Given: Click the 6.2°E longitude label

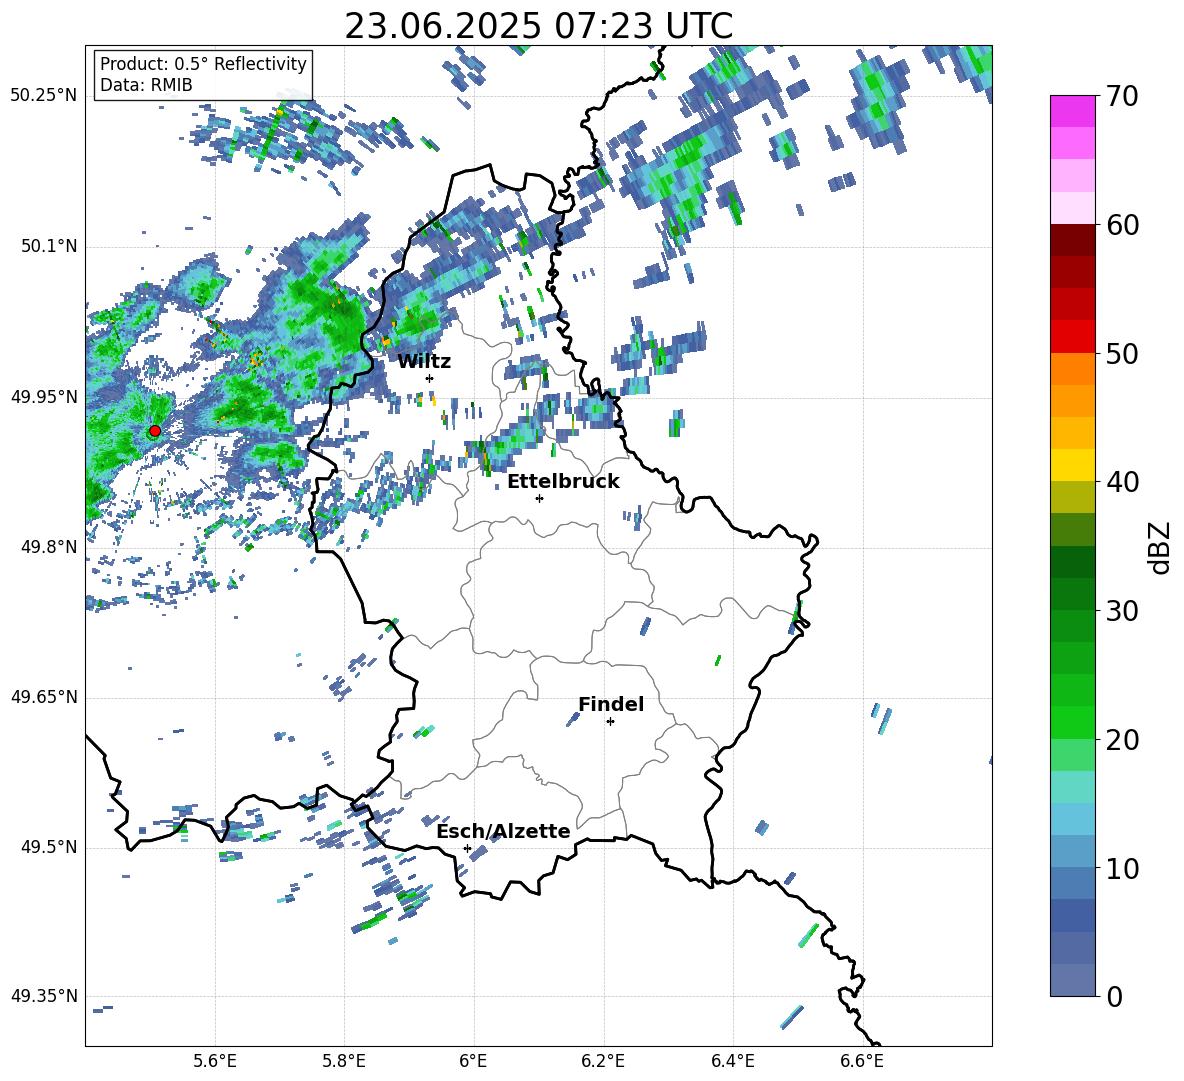Looking at the screenshot, I should (x=603, y=1061).
